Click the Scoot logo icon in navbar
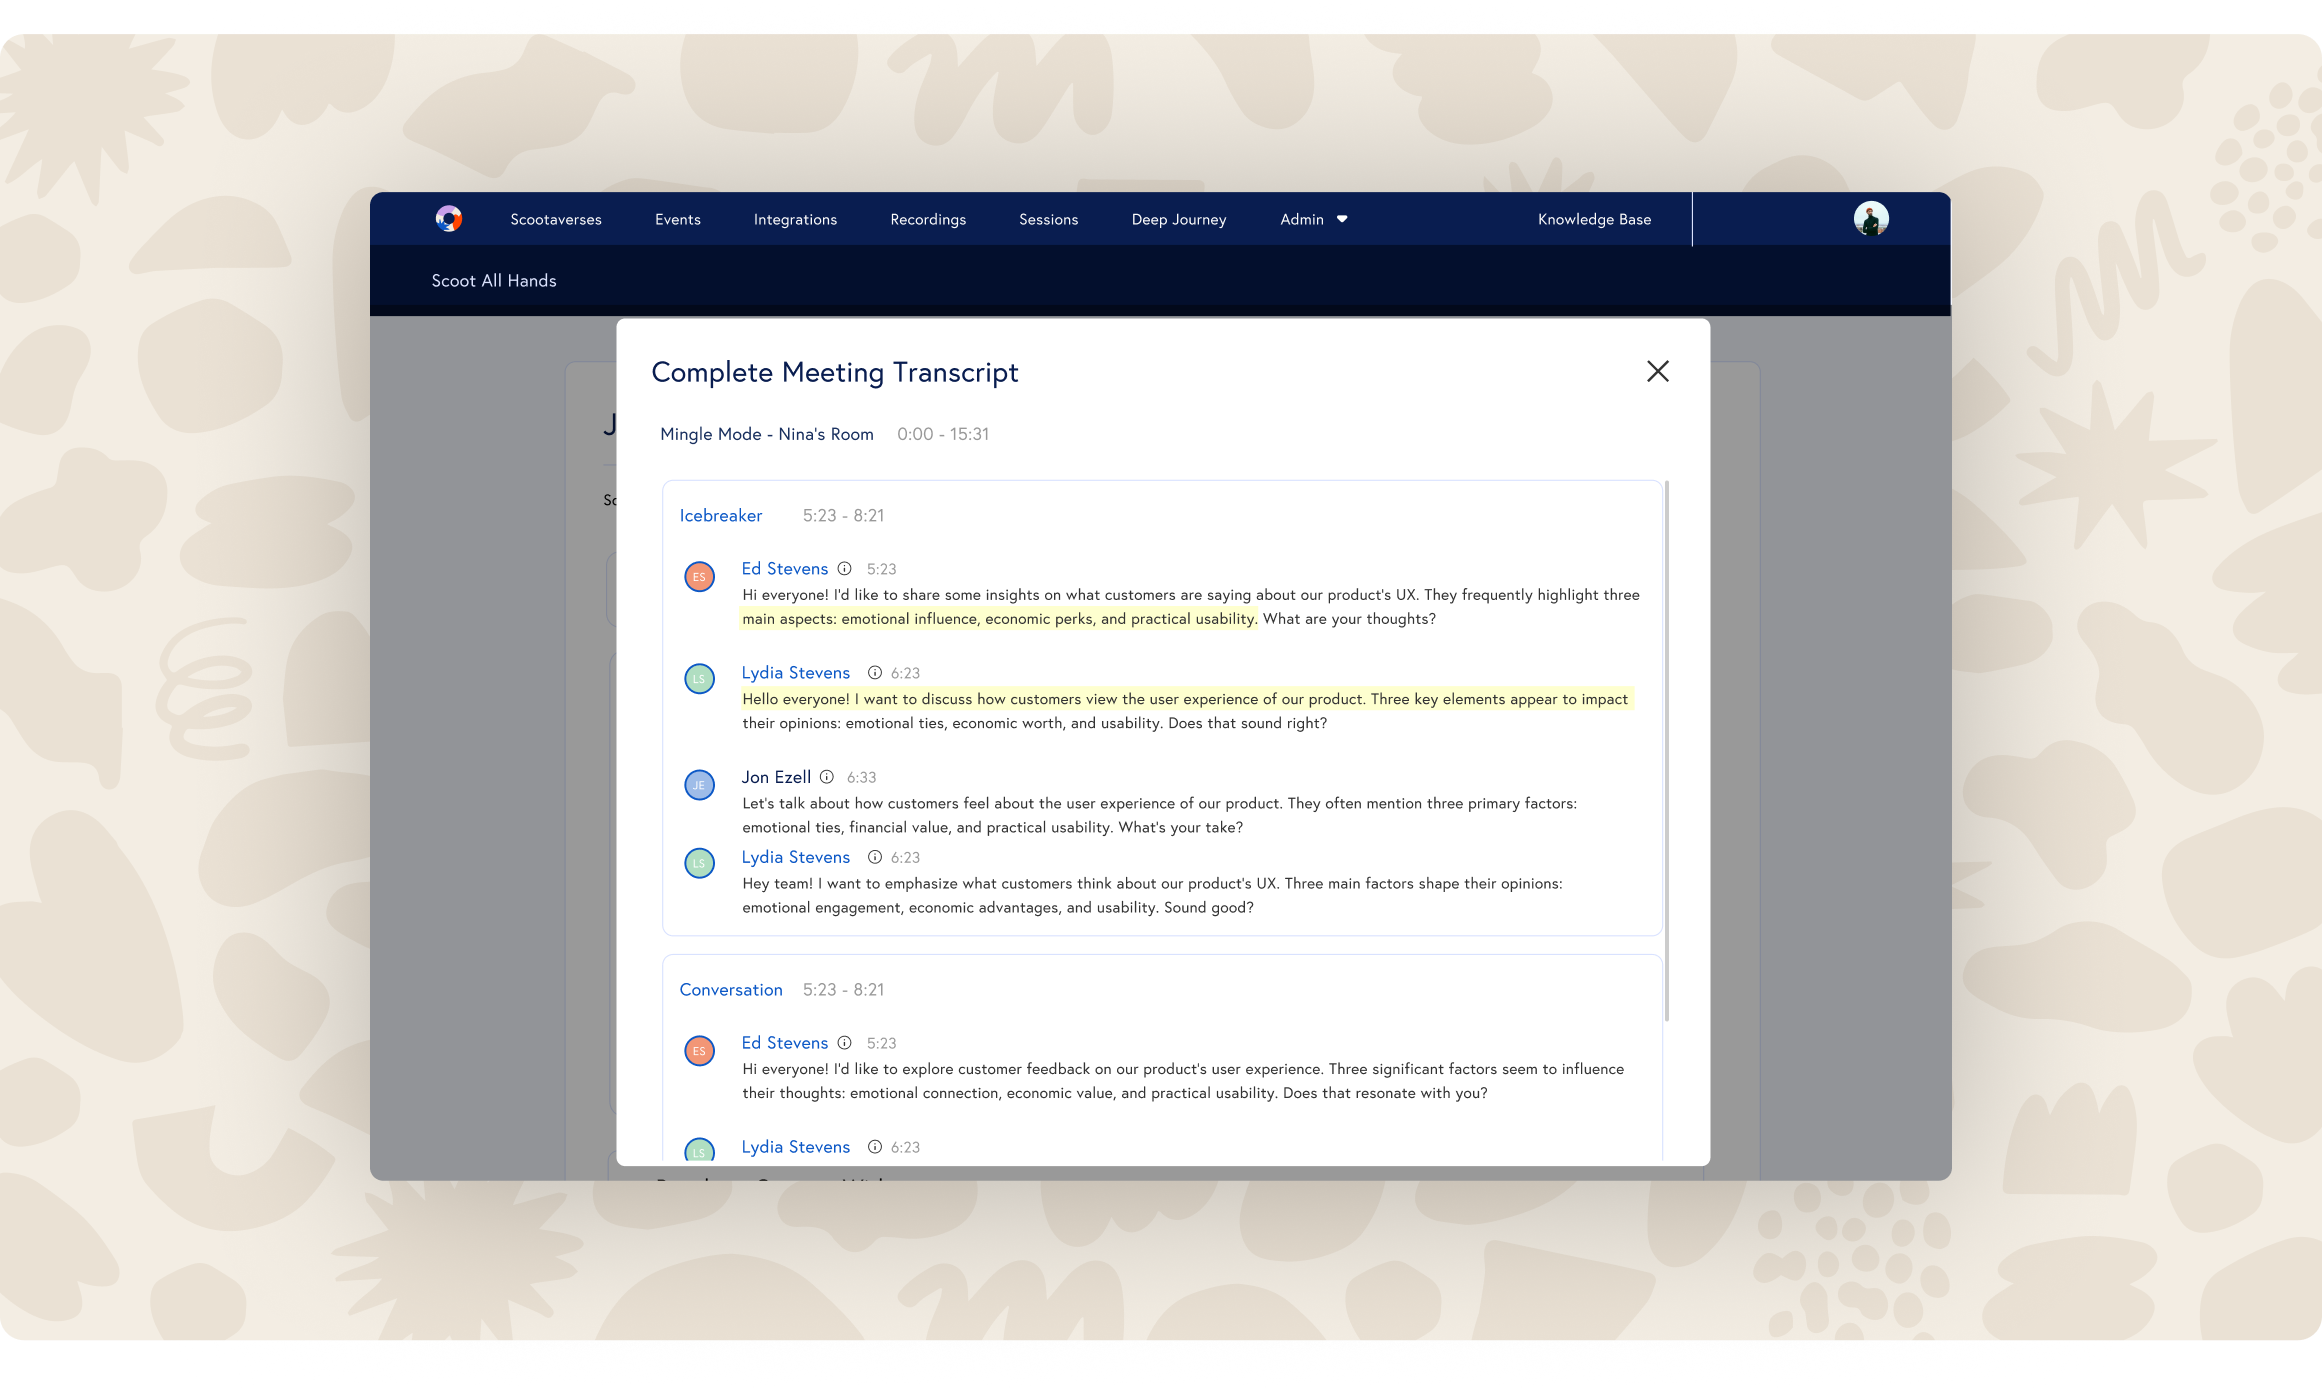The width and height of the screenshot is (2322, 1389). [x=448, y=219]
